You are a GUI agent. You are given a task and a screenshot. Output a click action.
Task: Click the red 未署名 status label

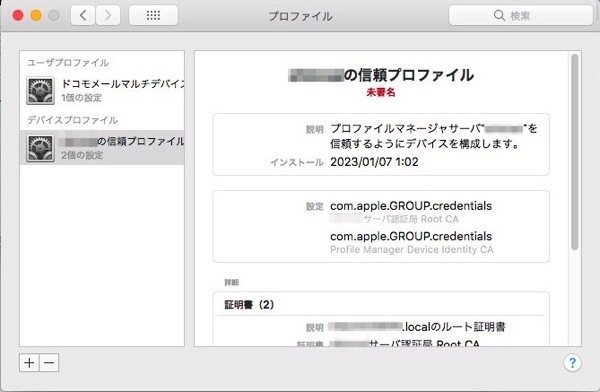pyautogui.click(x=381, y=92)
